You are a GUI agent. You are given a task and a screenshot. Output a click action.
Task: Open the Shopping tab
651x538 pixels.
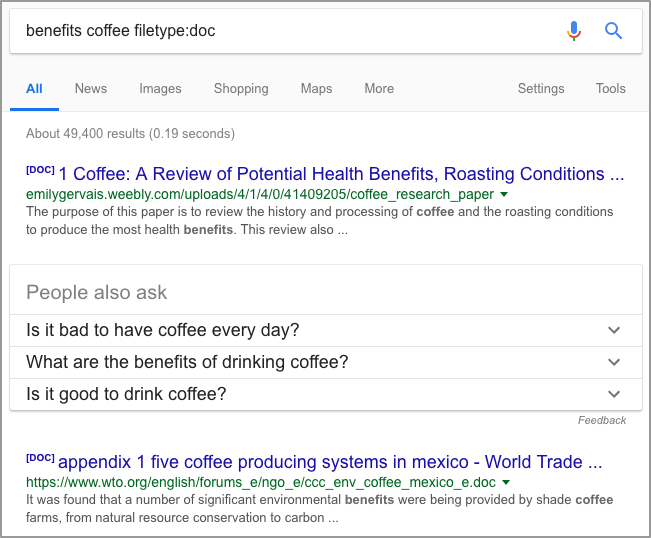[241, 88]
